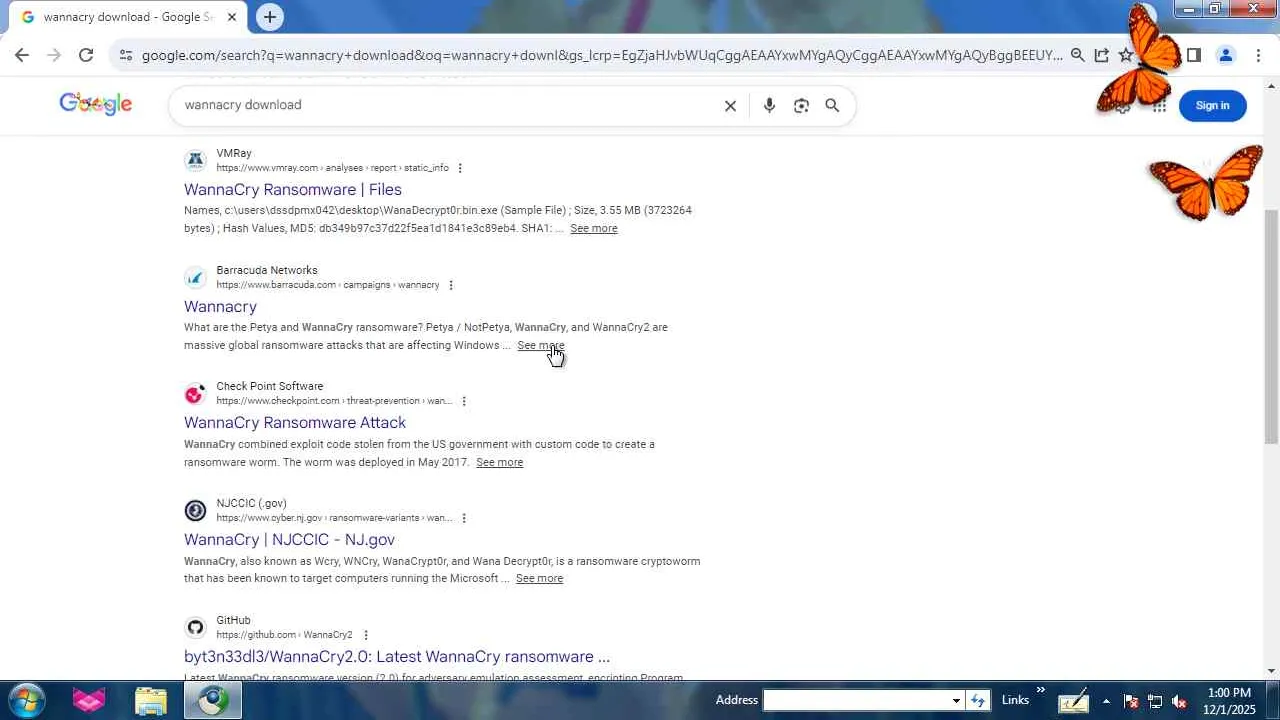This screenshot has height=720, width=1280.
Task: Click the Show desktop strip on taskbar
Action: [x=1273, y=701]
